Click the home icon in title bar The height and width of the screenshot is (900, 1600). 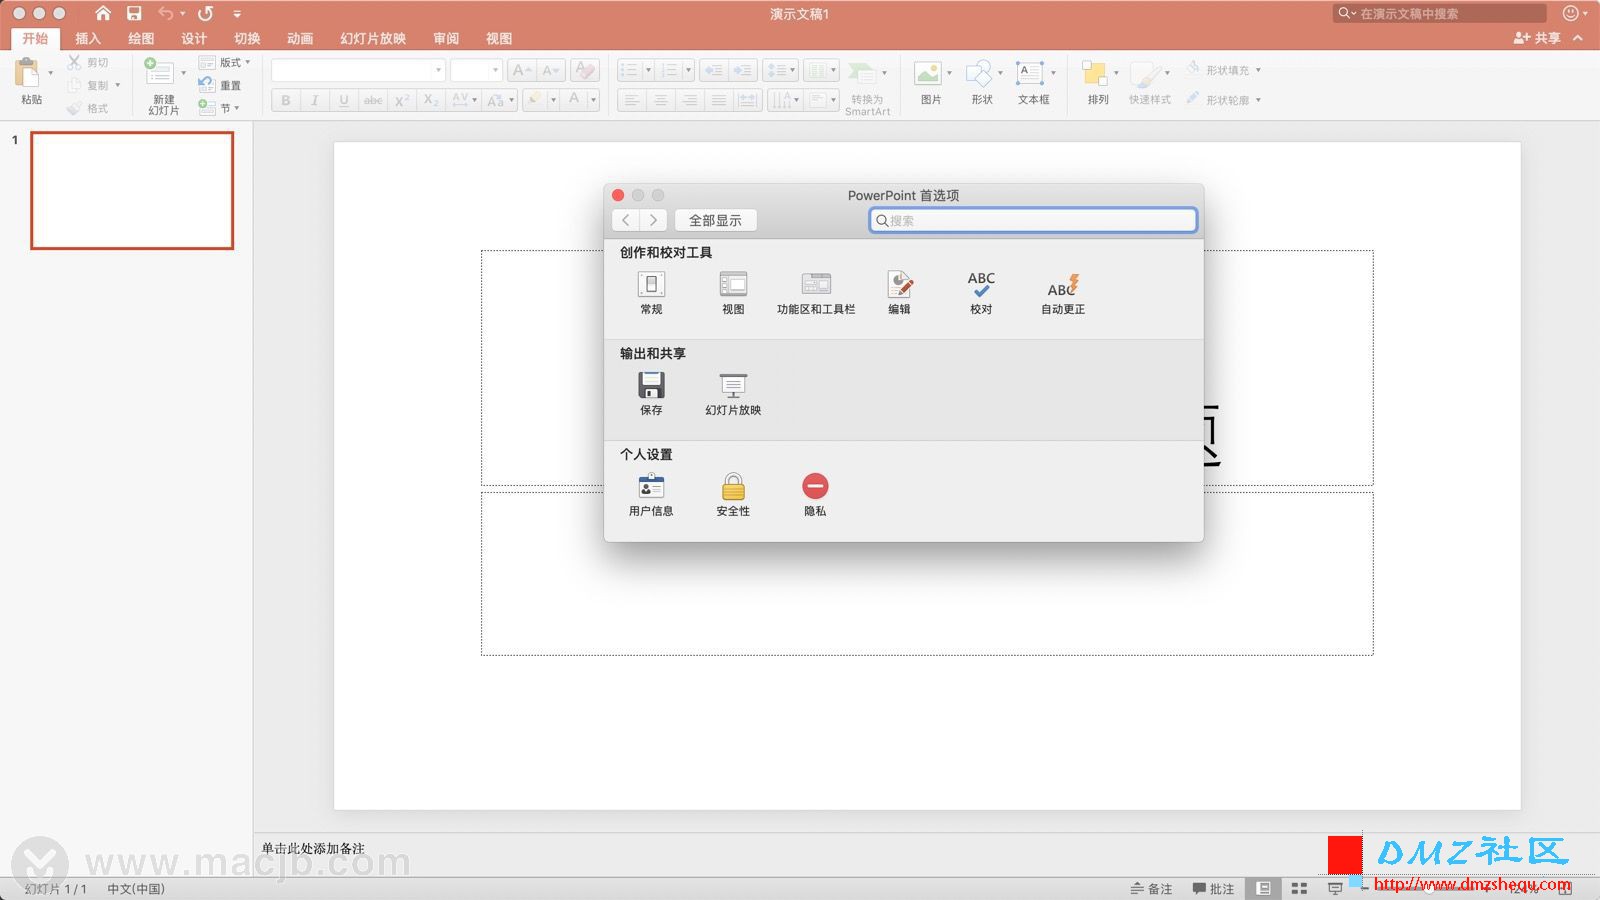pyautogui.click(x=103, y=13)
